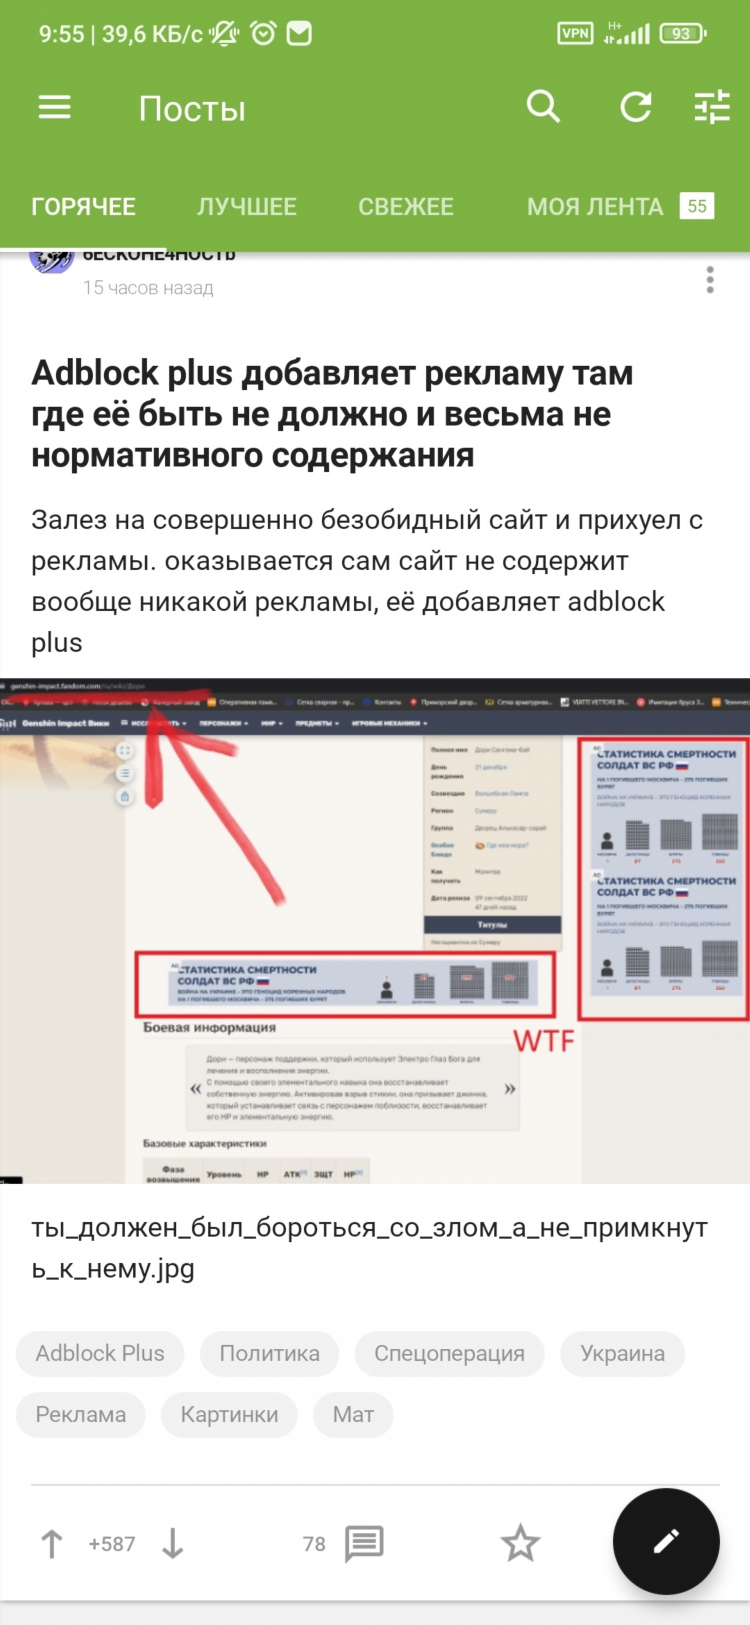Image resolution: width=750 pixels, height=1625 pixels.
Task: Open feed filter settings sliders icon
Action: (x=712, y=107)
